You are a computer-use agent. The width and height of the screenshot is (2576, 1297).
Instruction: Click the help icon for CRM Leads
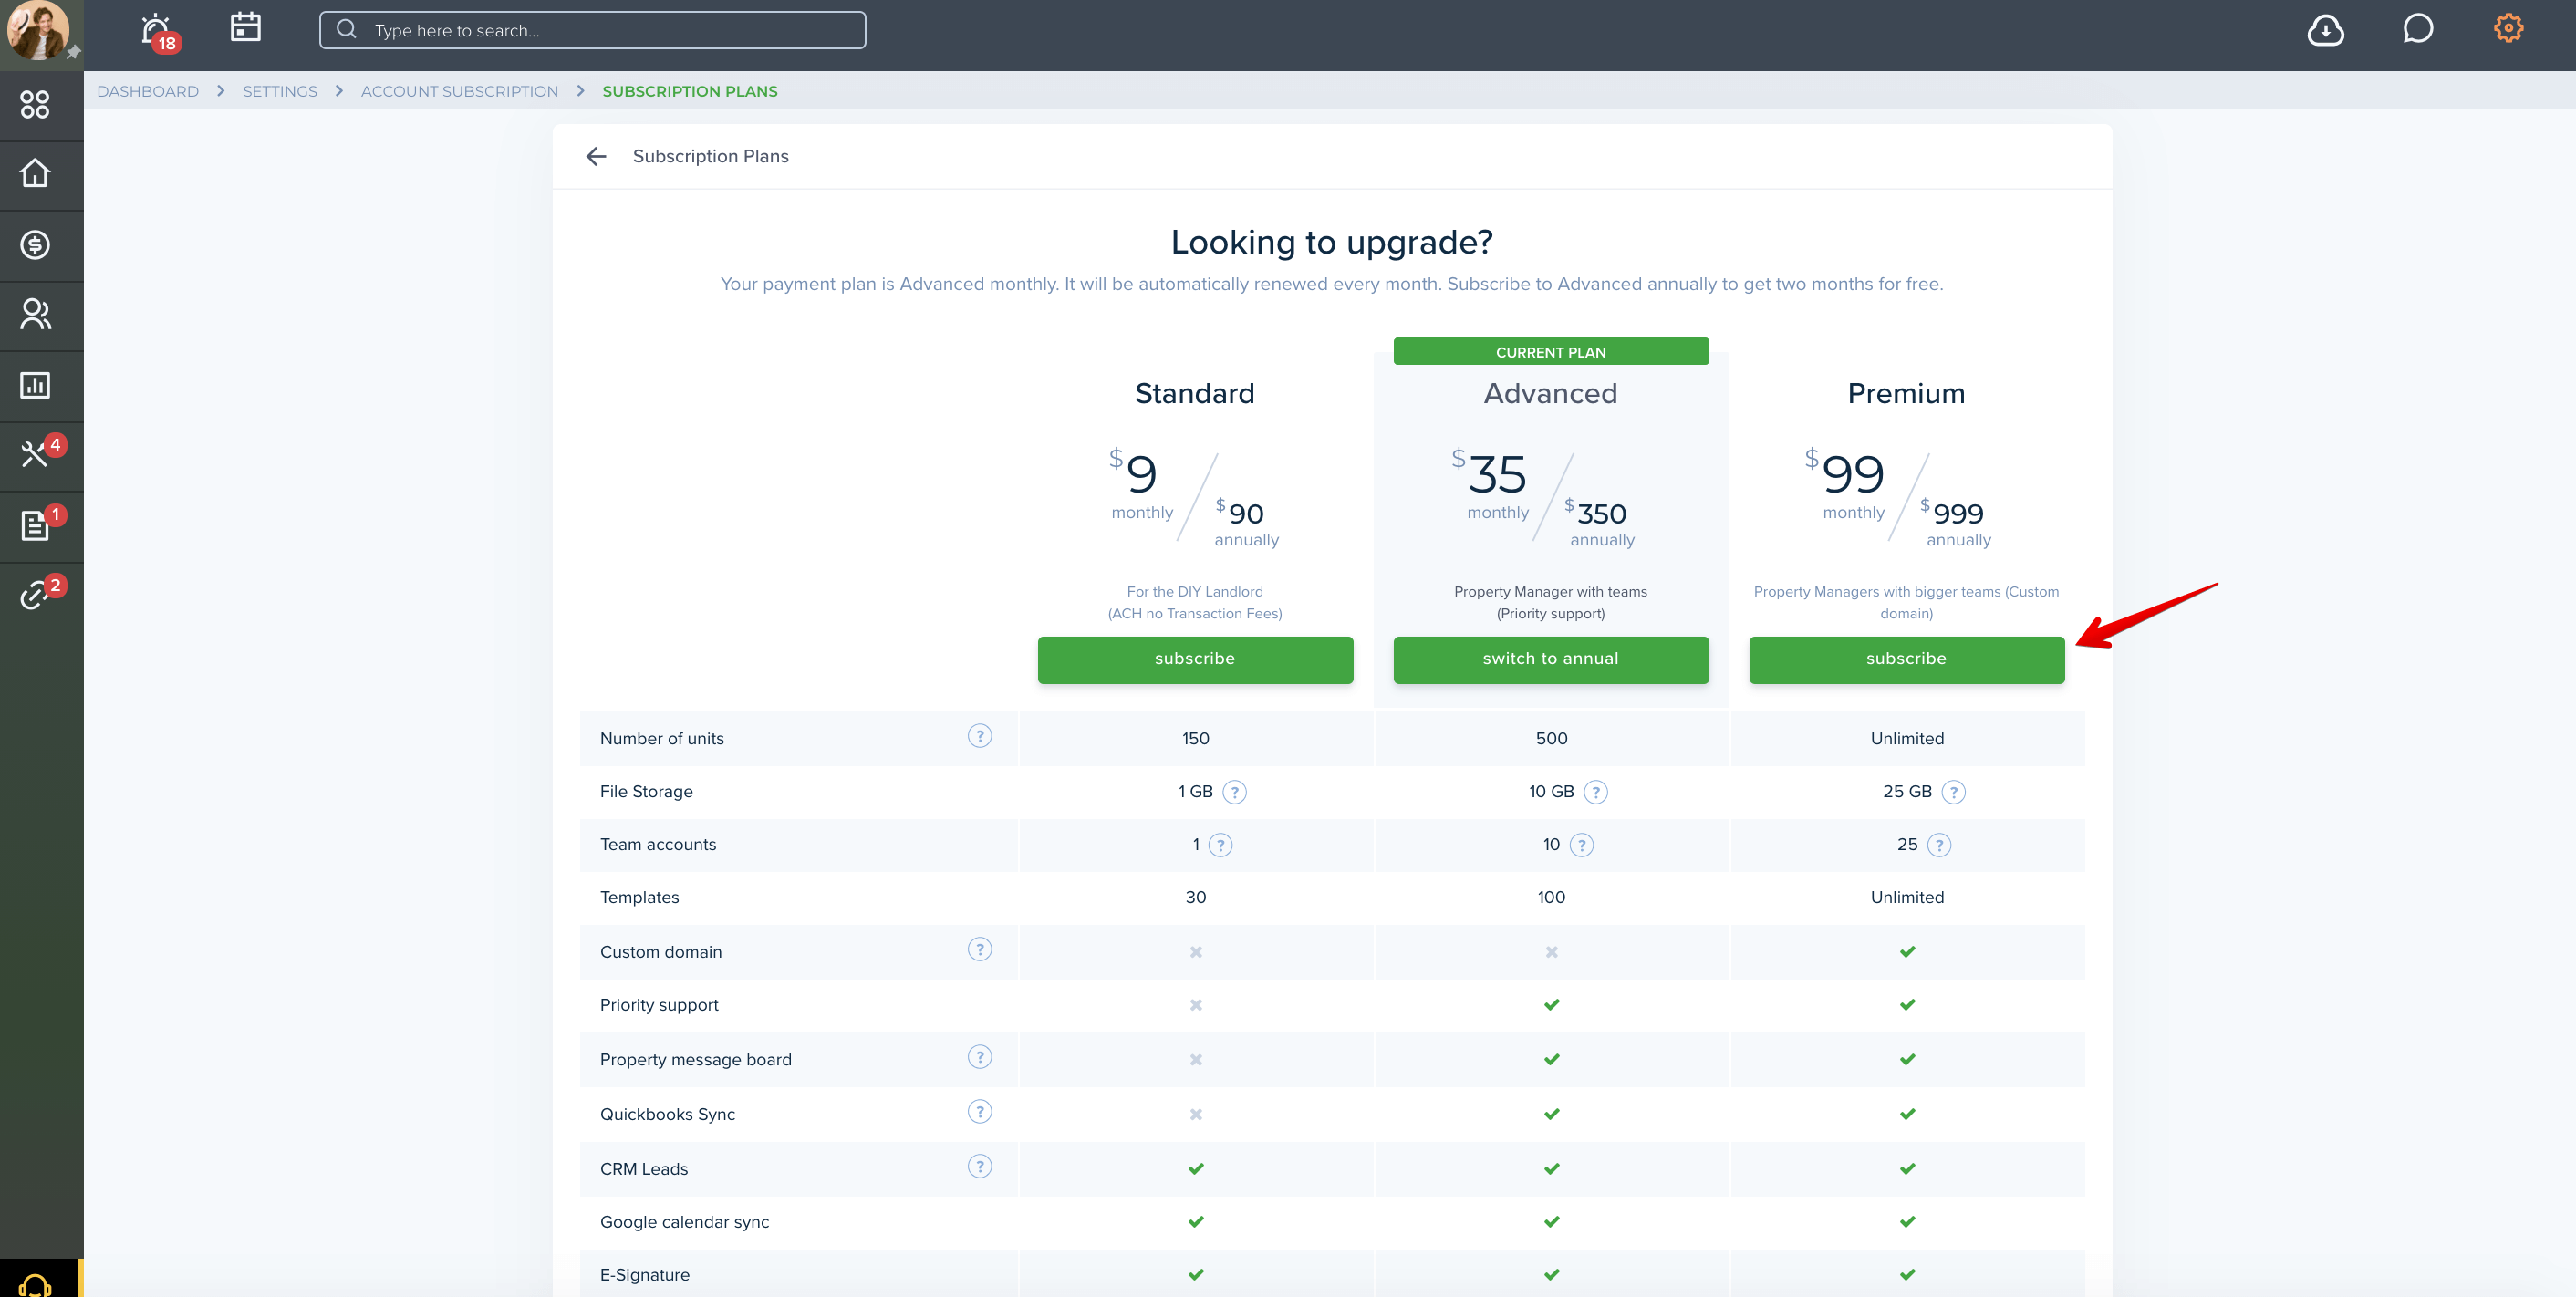point(979,1167)
